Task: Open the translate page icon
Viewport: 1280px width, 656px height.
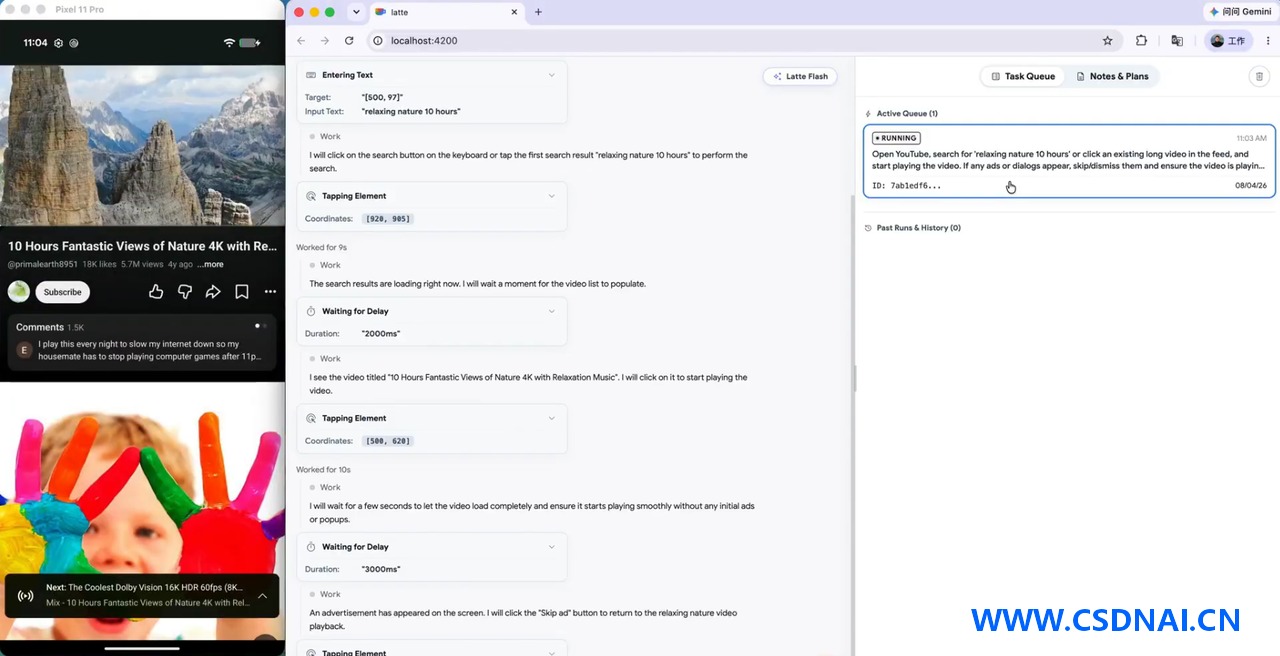Action: [1177, 41]
